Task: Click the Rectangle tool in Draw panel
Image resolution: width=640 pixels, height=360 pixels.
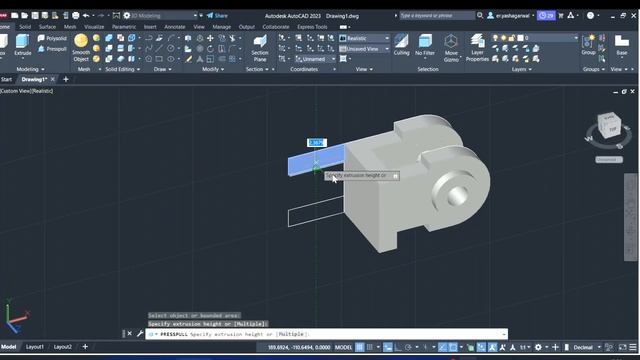Action: pyautogui.click(x=159, y=59)
